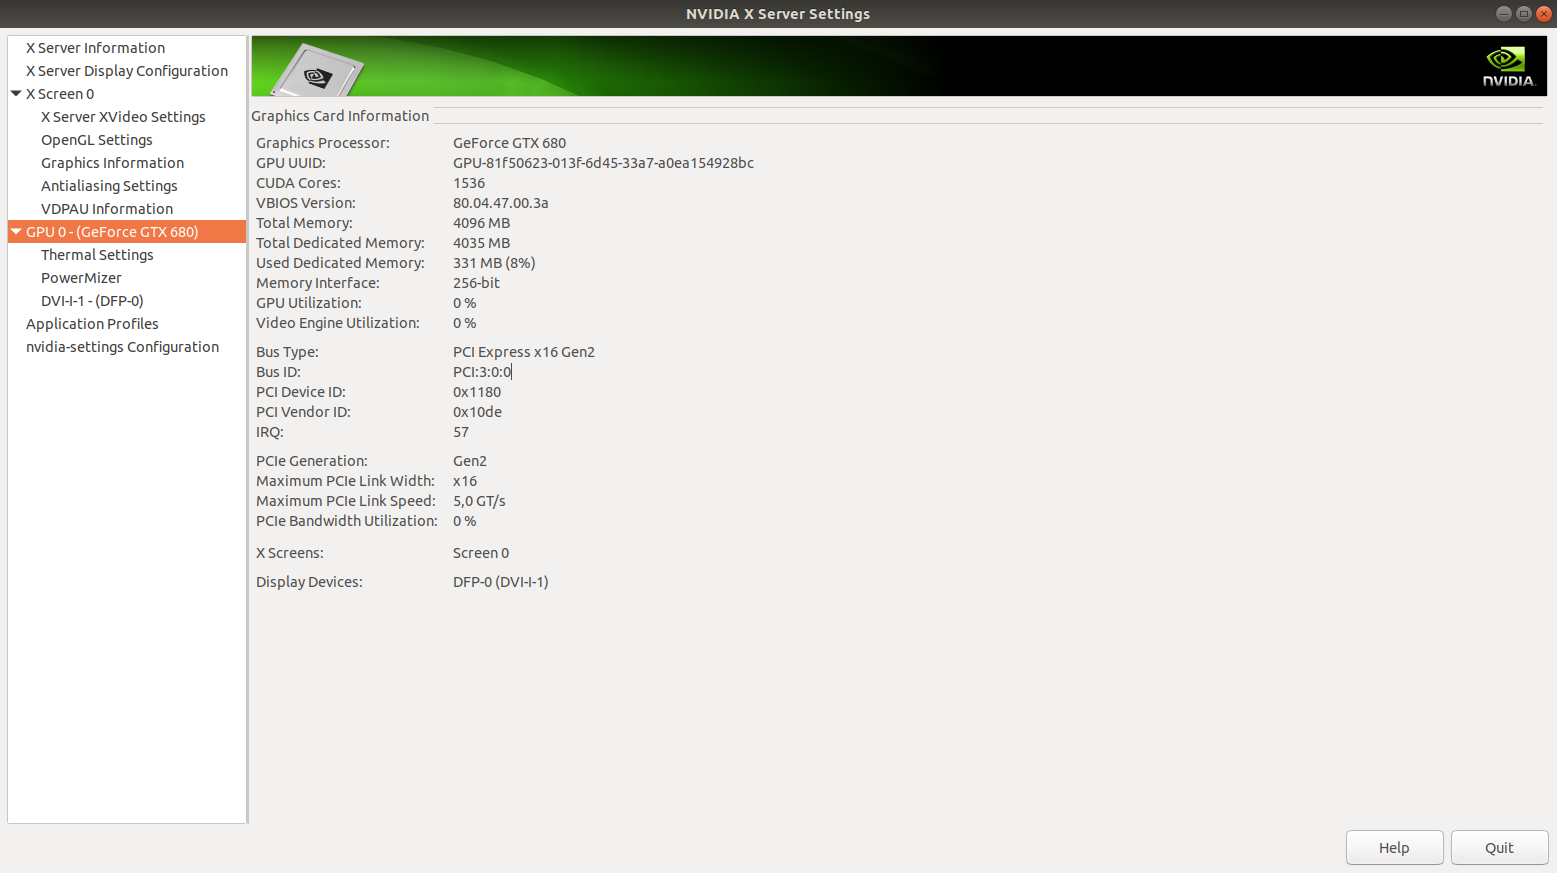
Task: Select X Server XVideo Settings
Action: [123, 116]
